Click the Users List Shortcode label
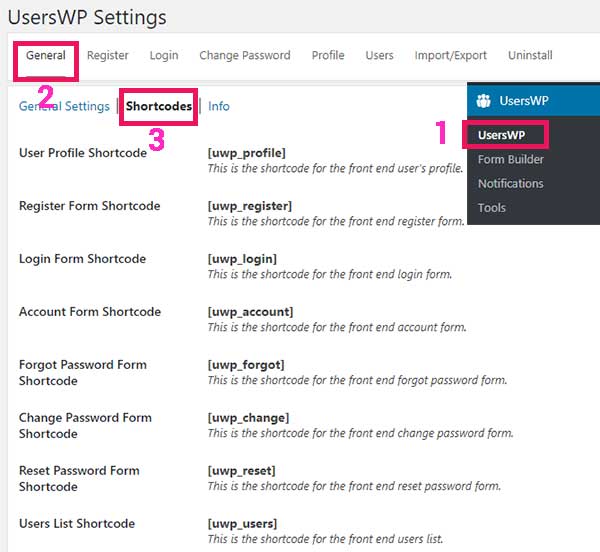Screen dimensions: 600x552 (77, 524)
